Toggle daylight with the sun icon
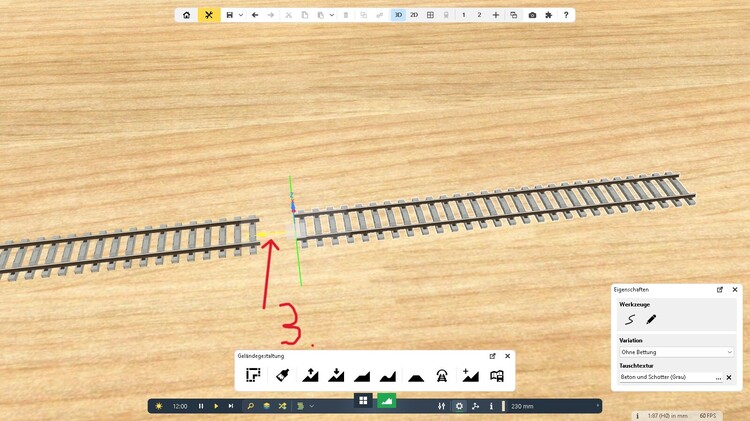 tap(159, 406)
